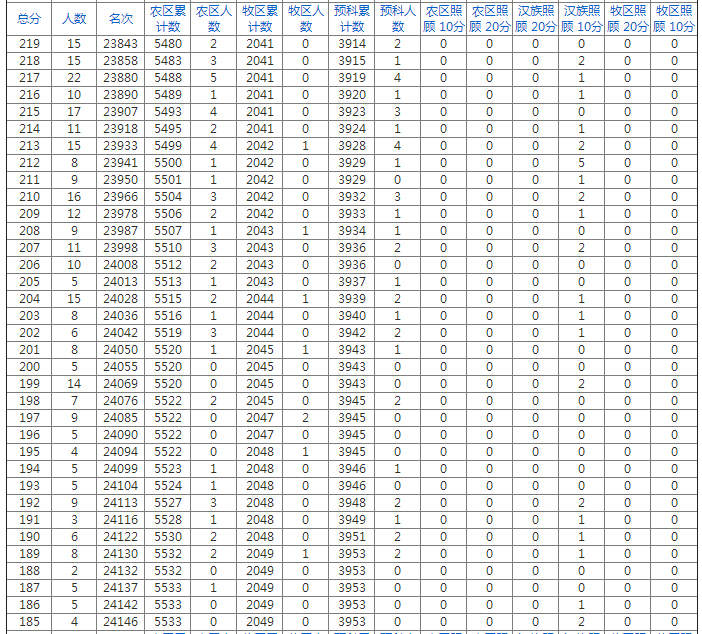Screen dimensions: 702x634
Task: Select the 农区累计数 cell 5480
Action: coord(169,44)
